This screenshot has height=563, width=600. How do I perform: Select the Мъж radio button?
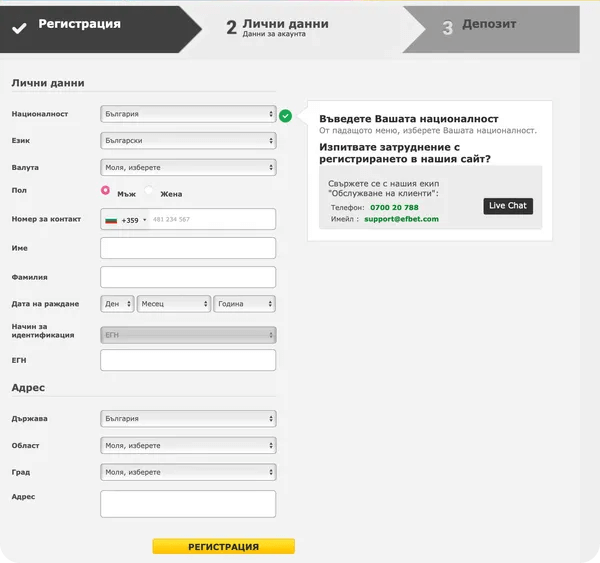(105, 190)
